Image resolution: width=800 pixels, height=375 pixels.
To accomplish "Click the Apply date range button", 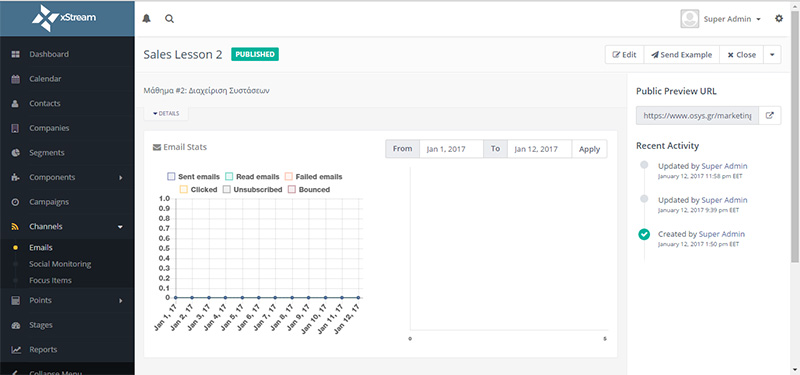I will [x=589, y=149].
